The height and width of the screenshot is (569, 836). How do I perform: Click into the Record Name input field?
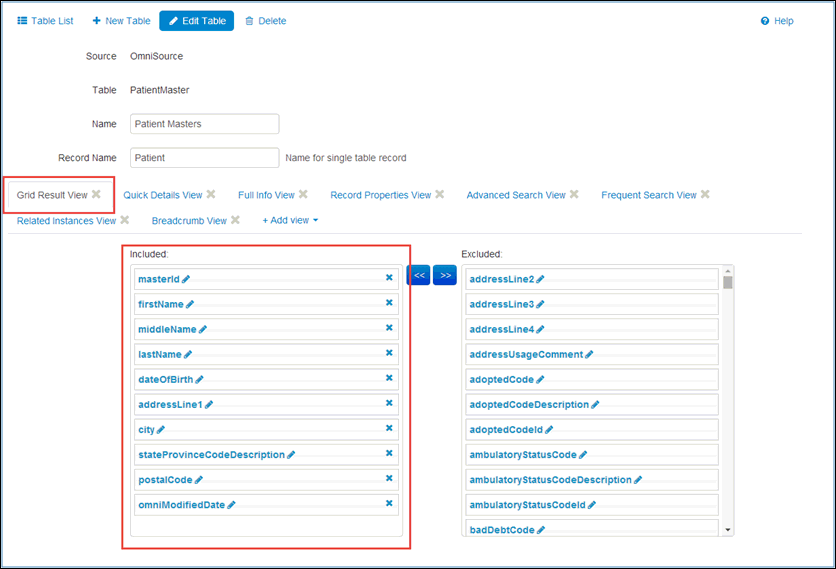click(x=204, y=158)
